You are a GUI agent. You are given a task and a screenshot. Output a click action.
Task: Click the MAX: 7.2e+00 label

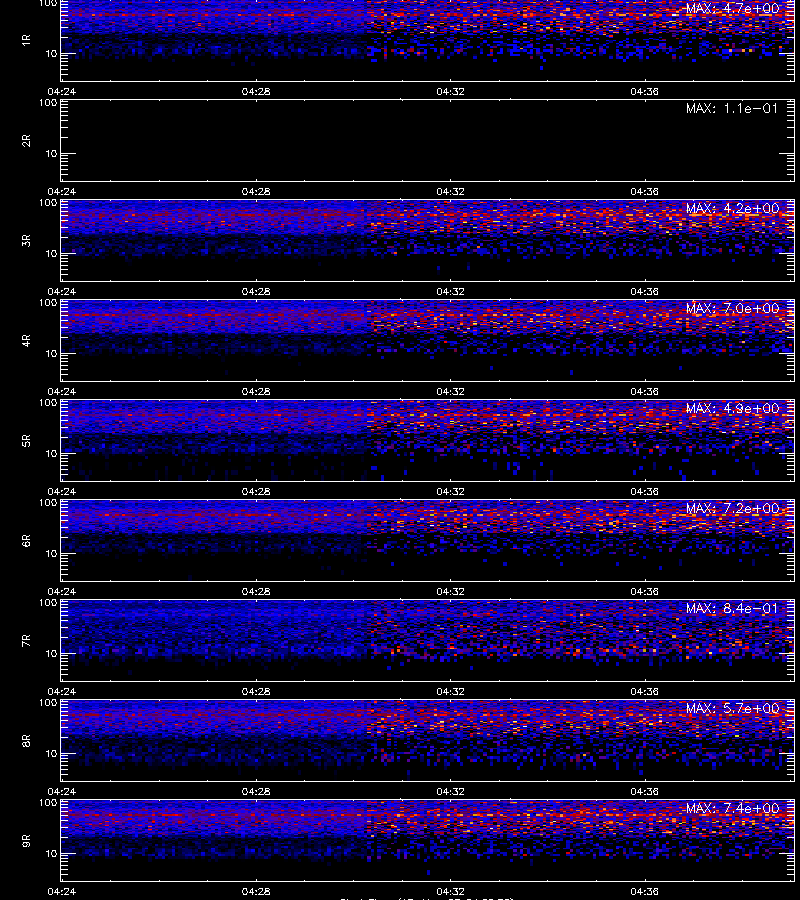pos(732,509)
